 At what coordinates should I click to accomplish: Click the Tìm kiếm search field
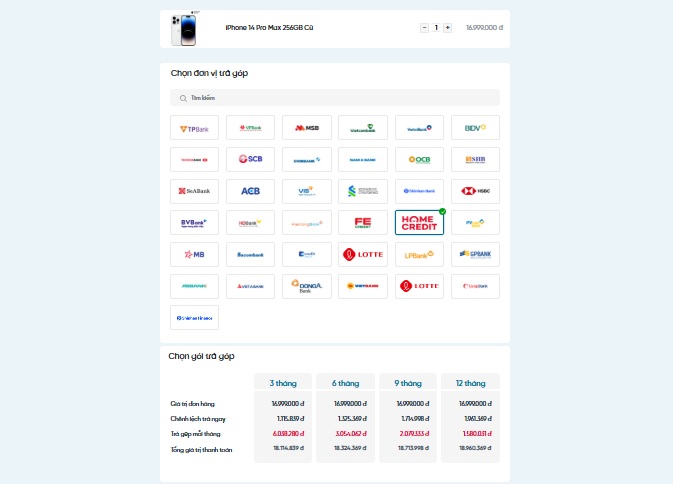click(335, 98)
